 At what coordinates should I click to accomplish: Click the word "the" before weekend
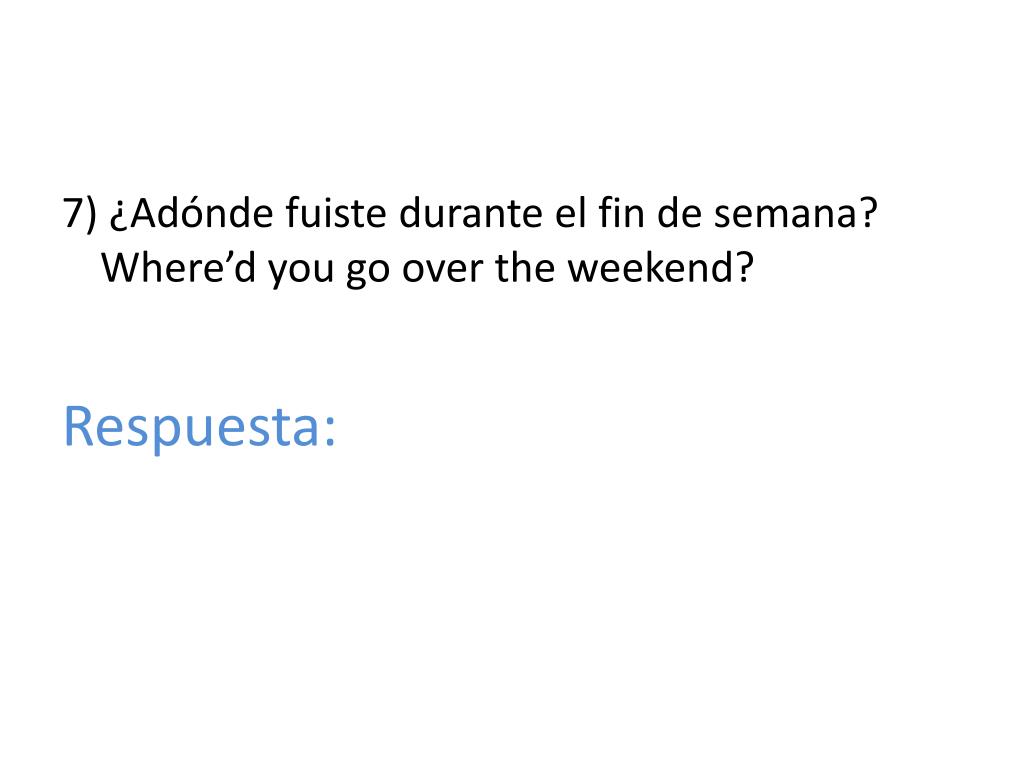click(x=526, y=266)
